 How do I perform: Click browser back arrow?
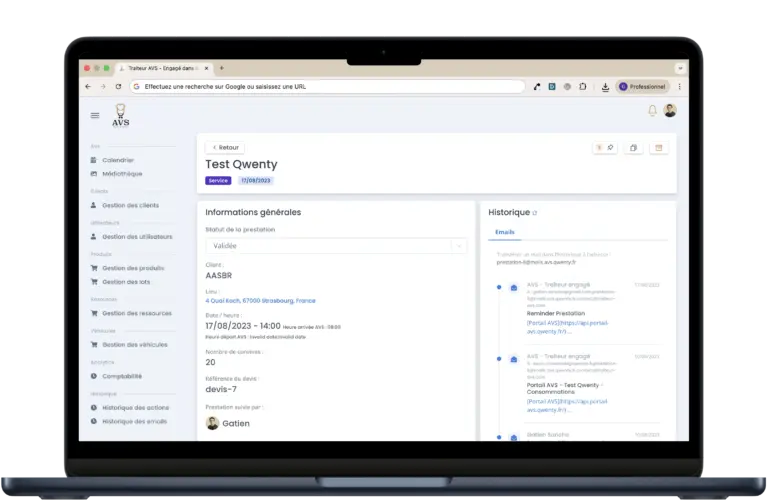(88, 87)
